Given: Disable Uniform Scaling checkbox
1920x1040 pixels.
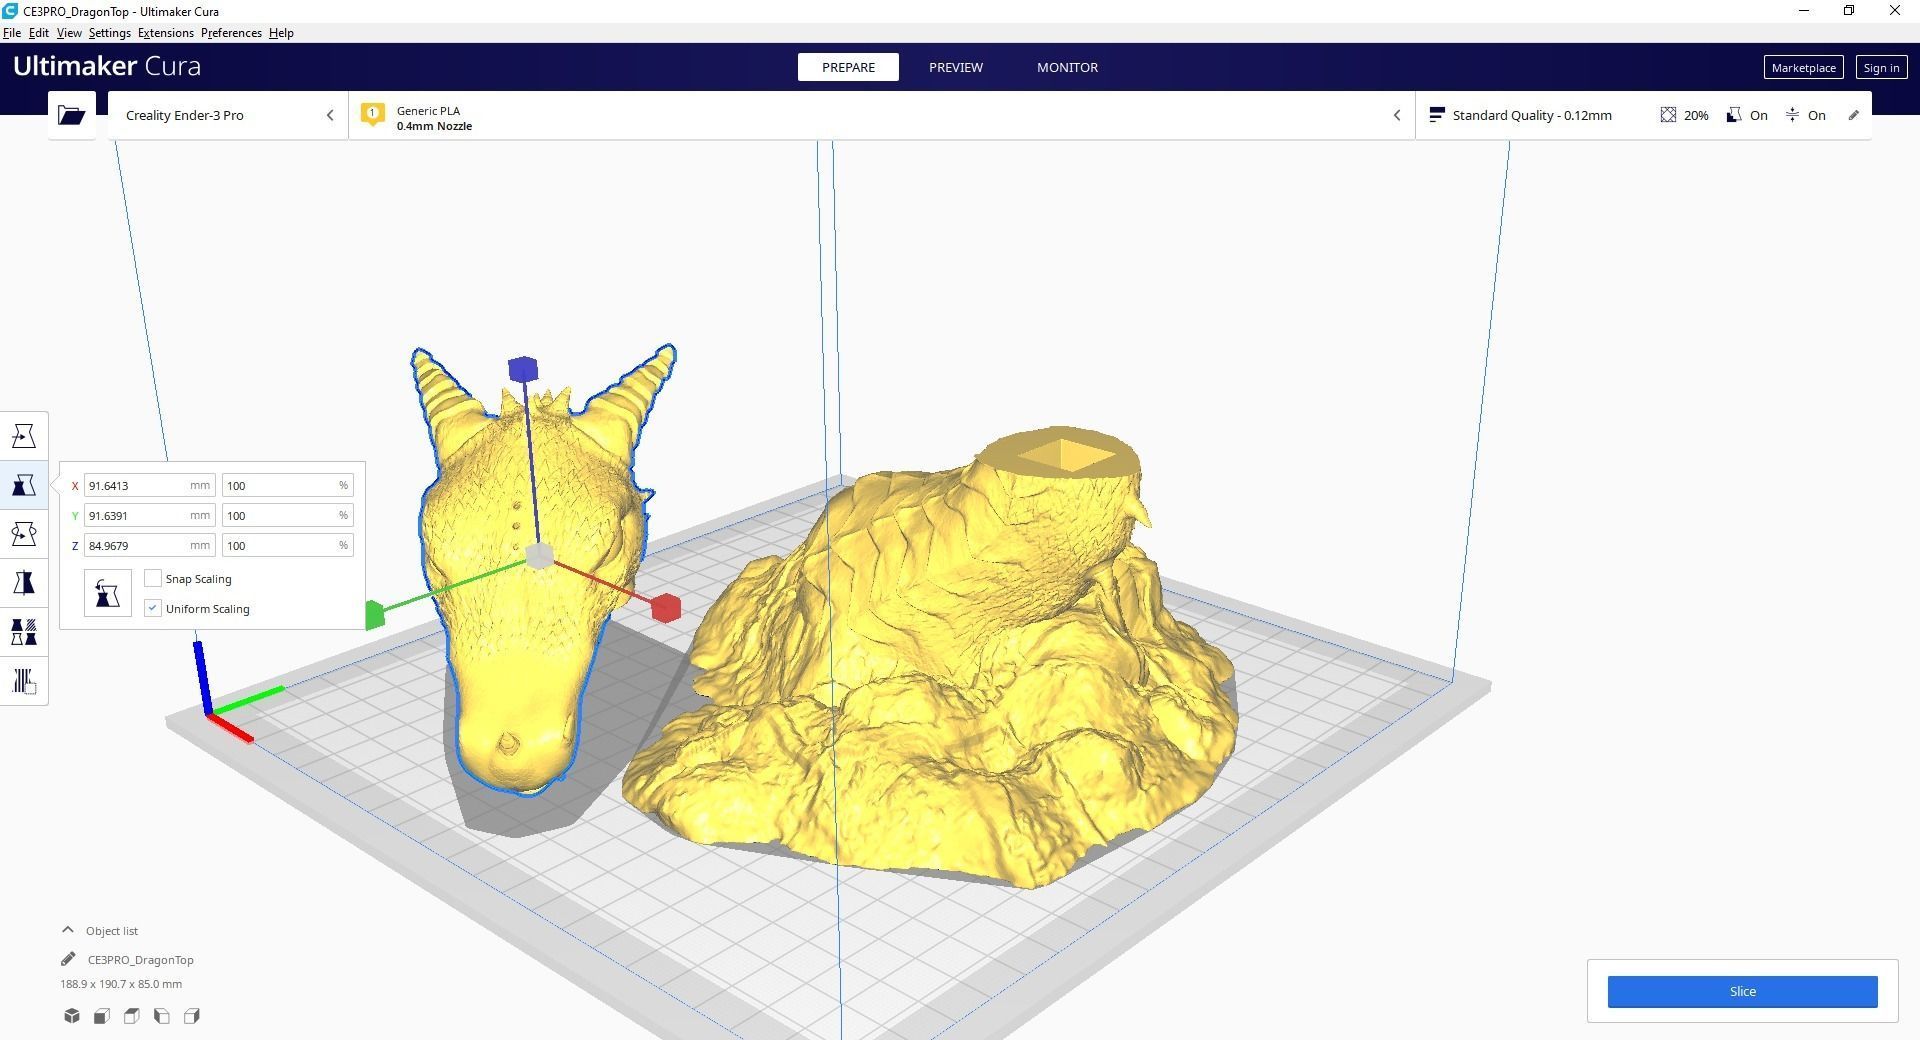Looking at the screenshot, I should pos(153,608).
